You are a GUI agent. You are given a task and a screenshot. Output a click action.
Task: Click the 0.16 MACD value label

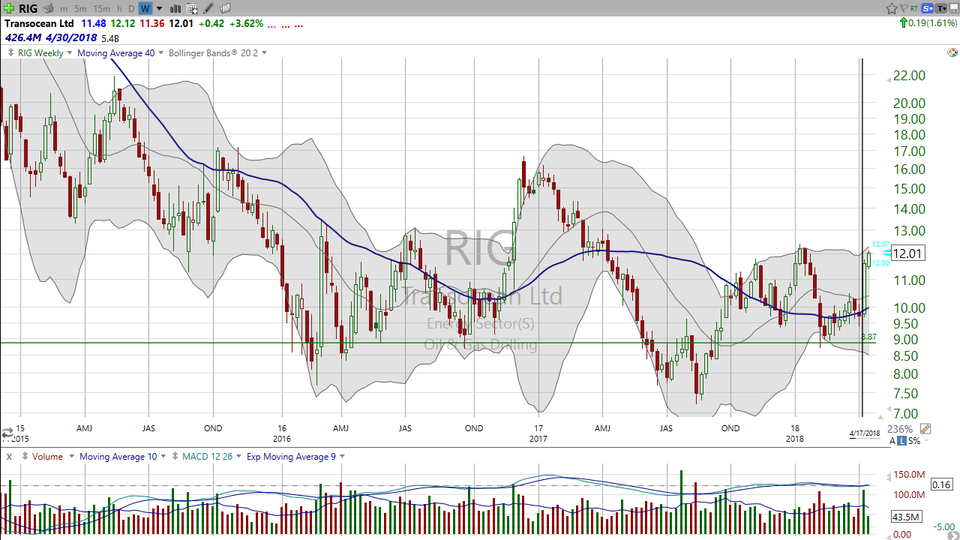pyautogui.click(x=941, y=485)
